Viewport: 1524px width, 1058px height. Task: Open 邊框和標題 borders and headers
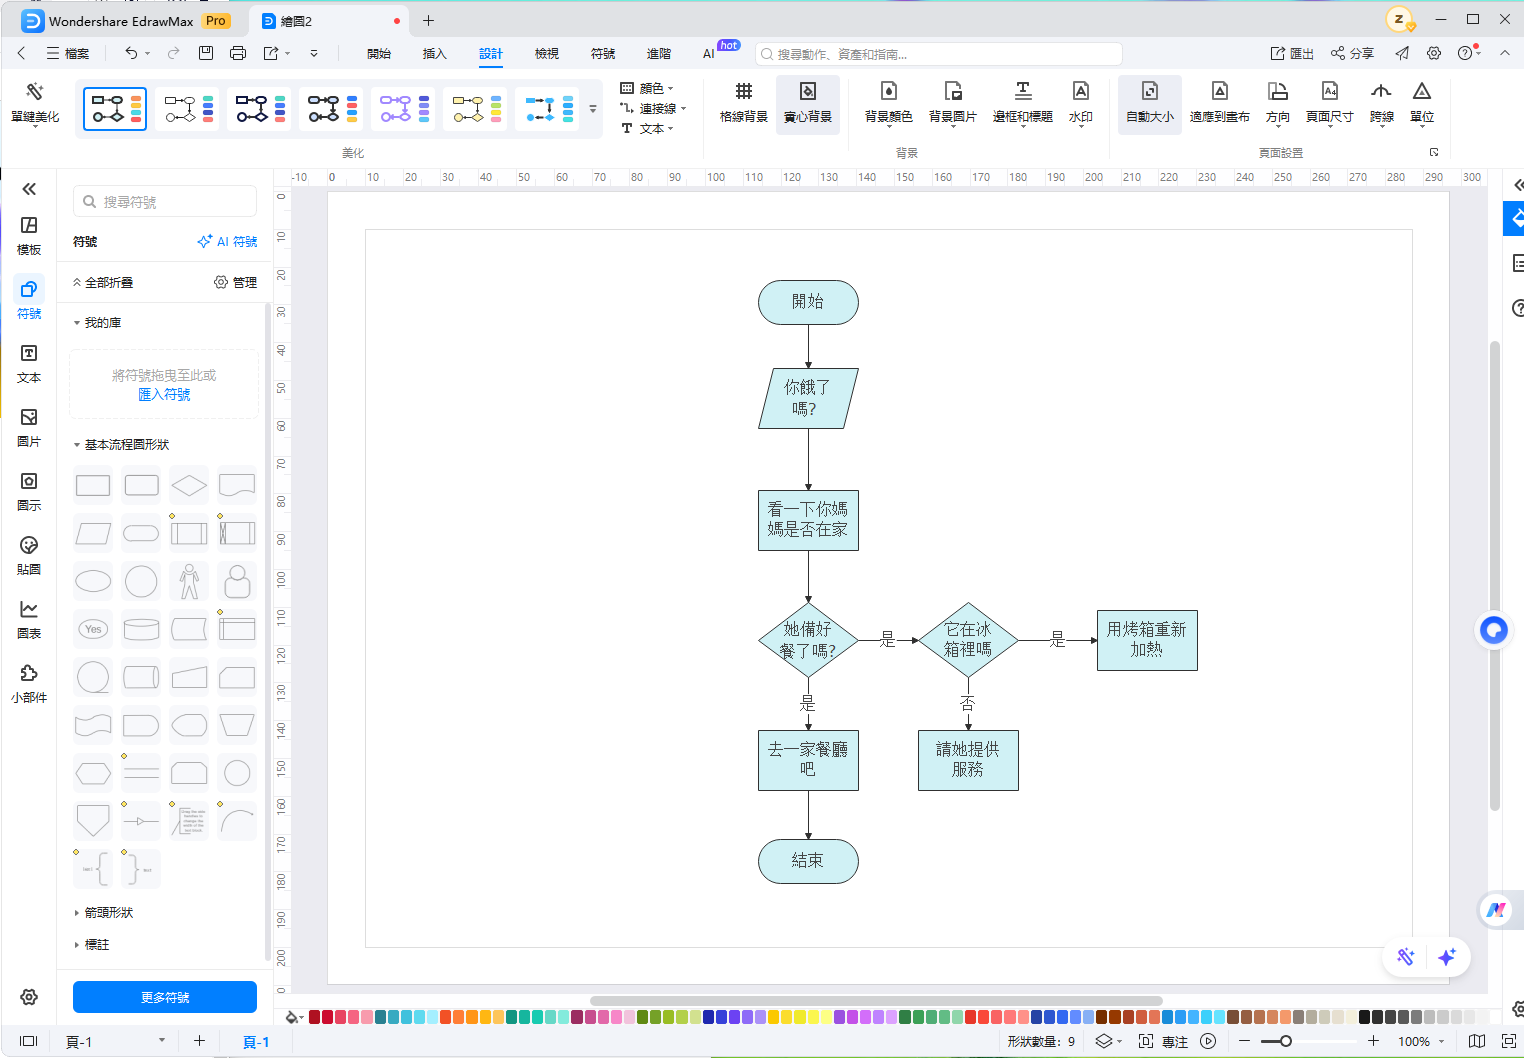tap(1023, 103)
